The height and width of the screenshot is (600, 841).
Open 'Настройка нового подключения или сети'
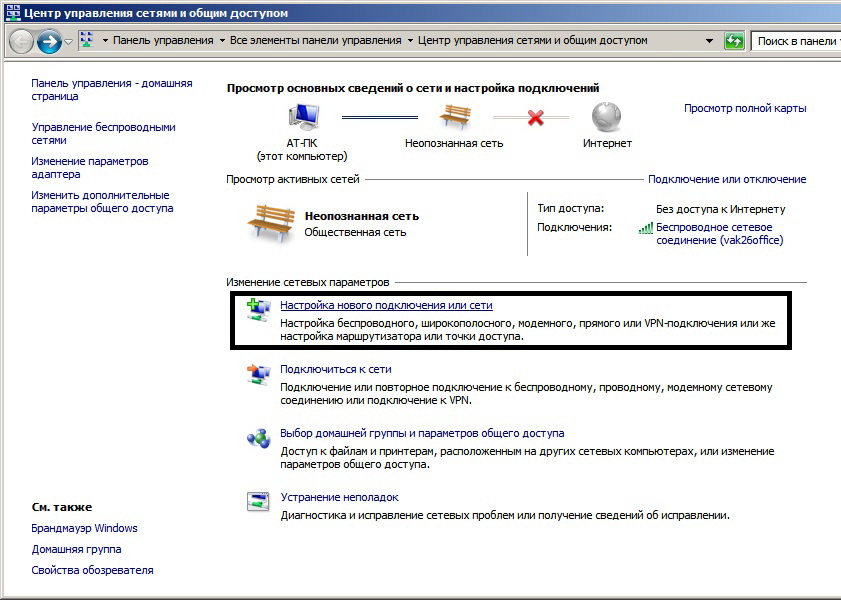(x=386, y=305)
